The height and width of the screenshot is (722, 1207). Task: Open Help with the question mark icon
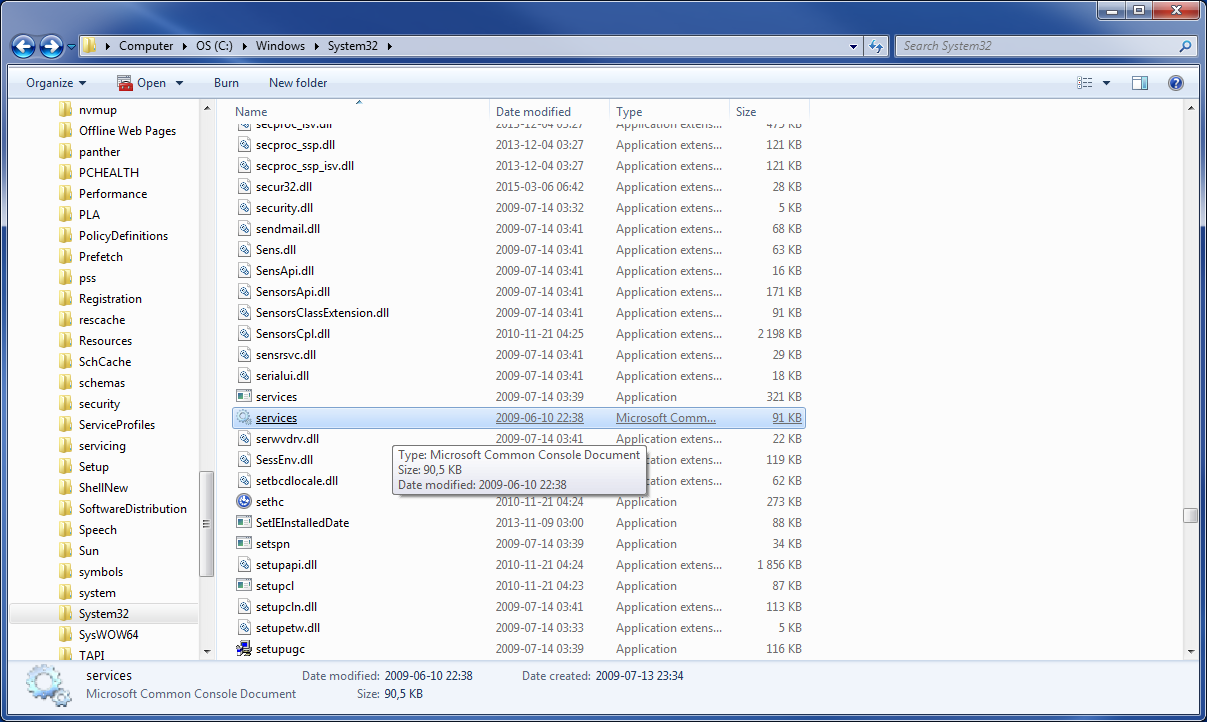(x=1176, y=83)
